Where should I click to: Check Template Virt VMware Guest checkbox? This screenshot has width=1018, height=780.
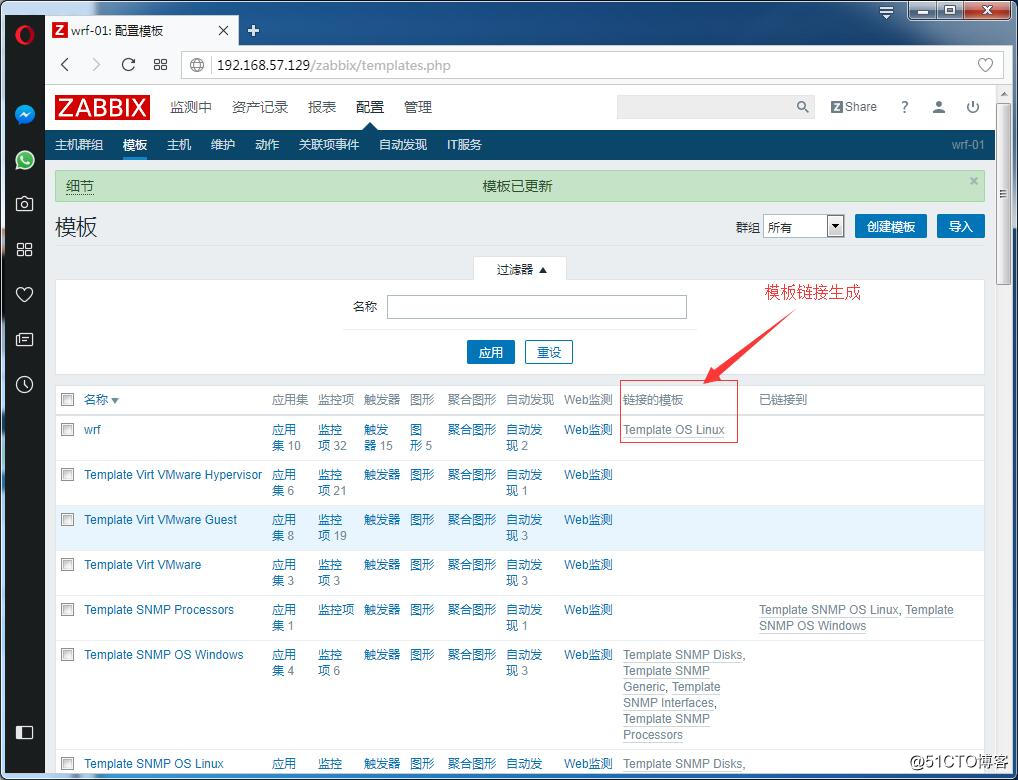(68, 520)
